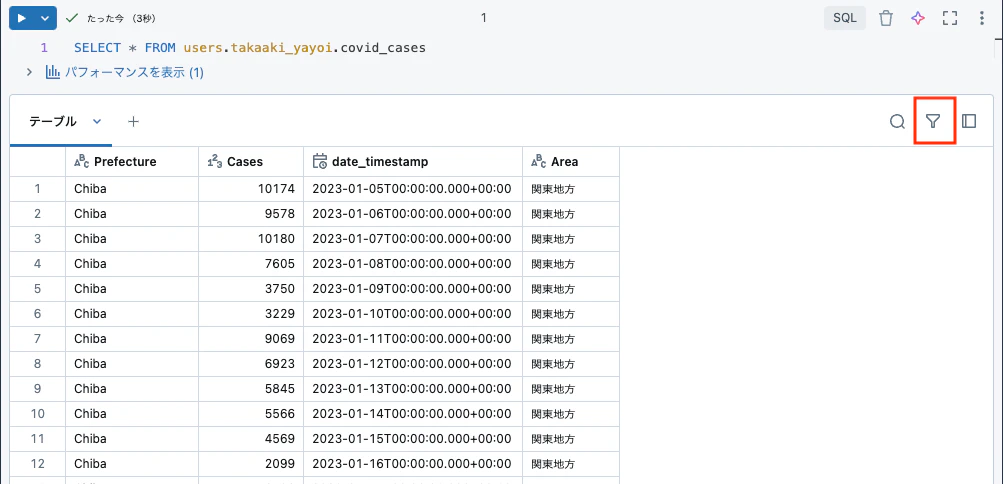
Task: Select the cell with Cases value 10174
Action: (x=251, y=189)
